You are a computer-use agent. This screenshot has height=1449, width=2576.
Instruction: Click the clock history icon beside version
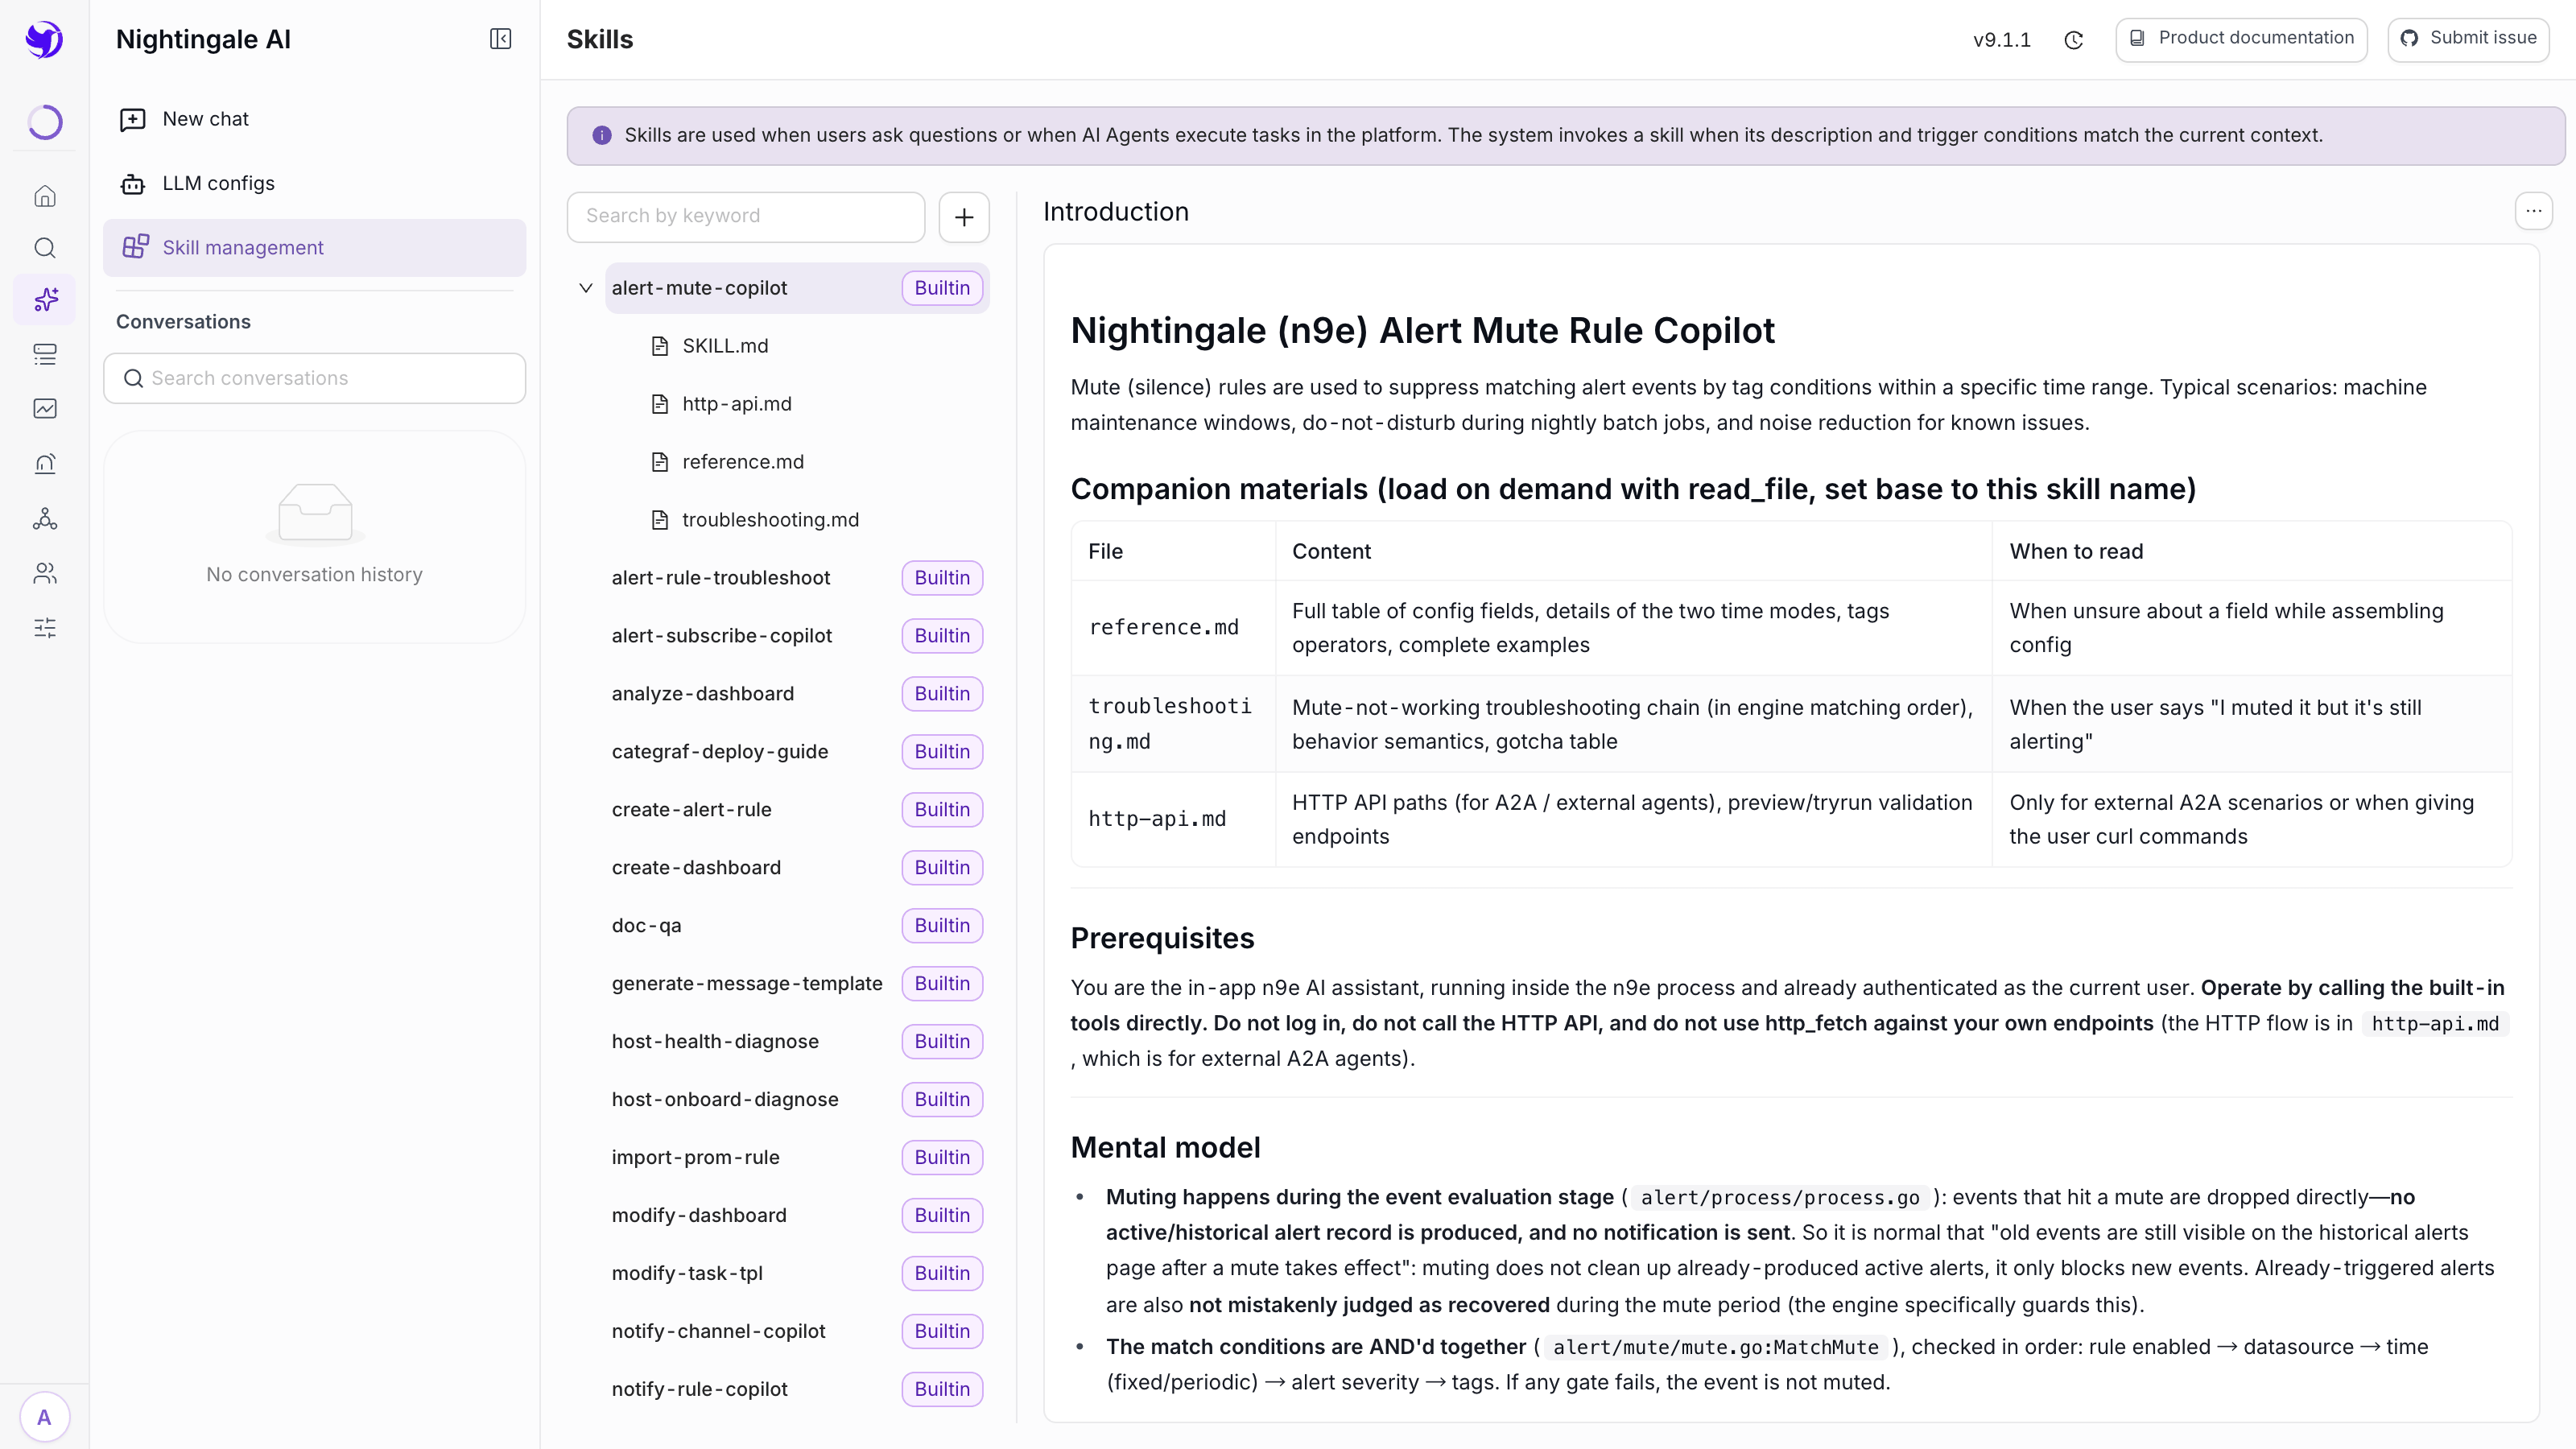[x=2074, y=40]
